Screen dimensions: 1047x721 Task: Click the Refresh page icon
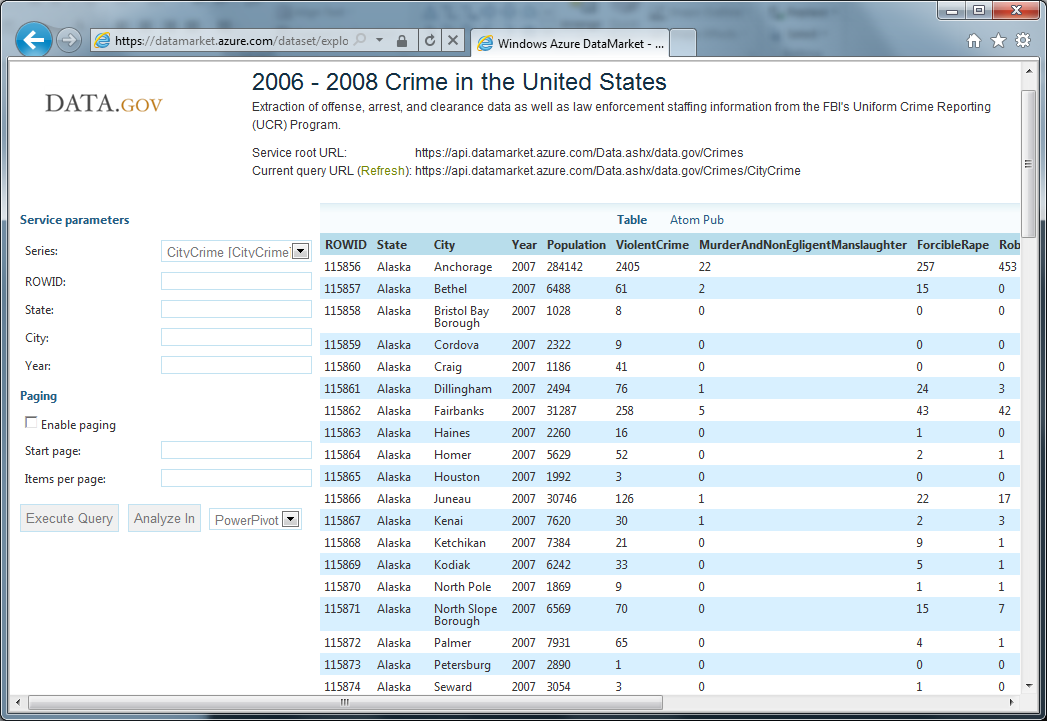point(430,41)
